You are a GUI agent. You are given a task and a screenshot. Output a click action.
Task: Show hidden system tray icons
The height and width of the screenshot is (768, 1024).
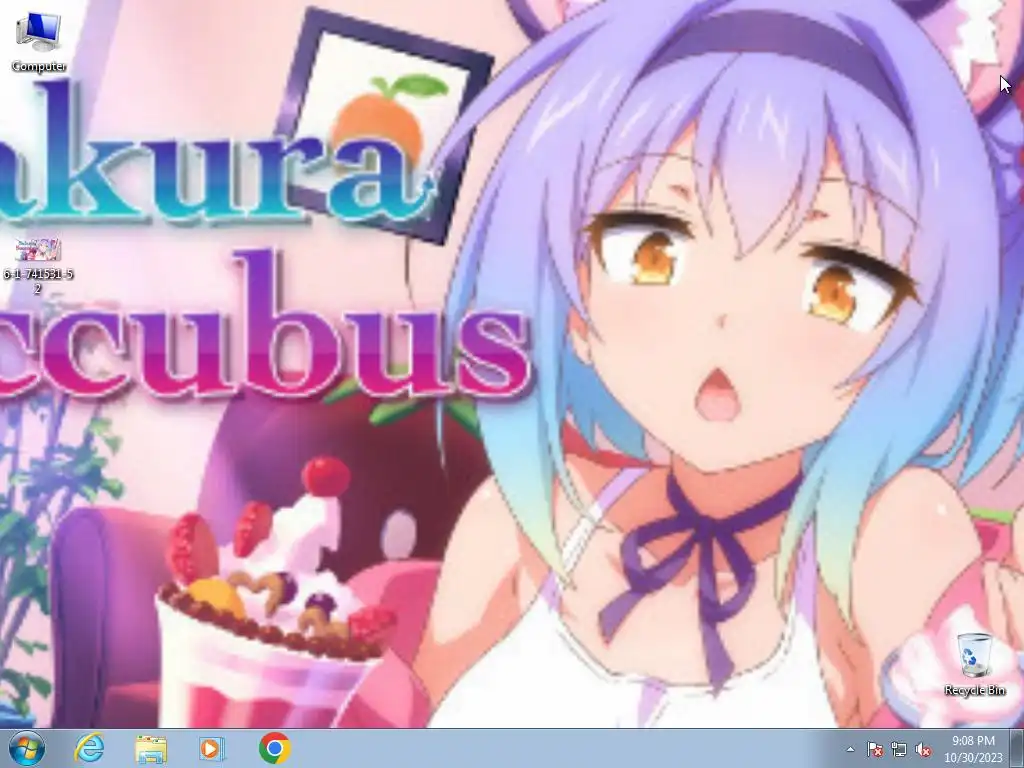tap(850, 749)
